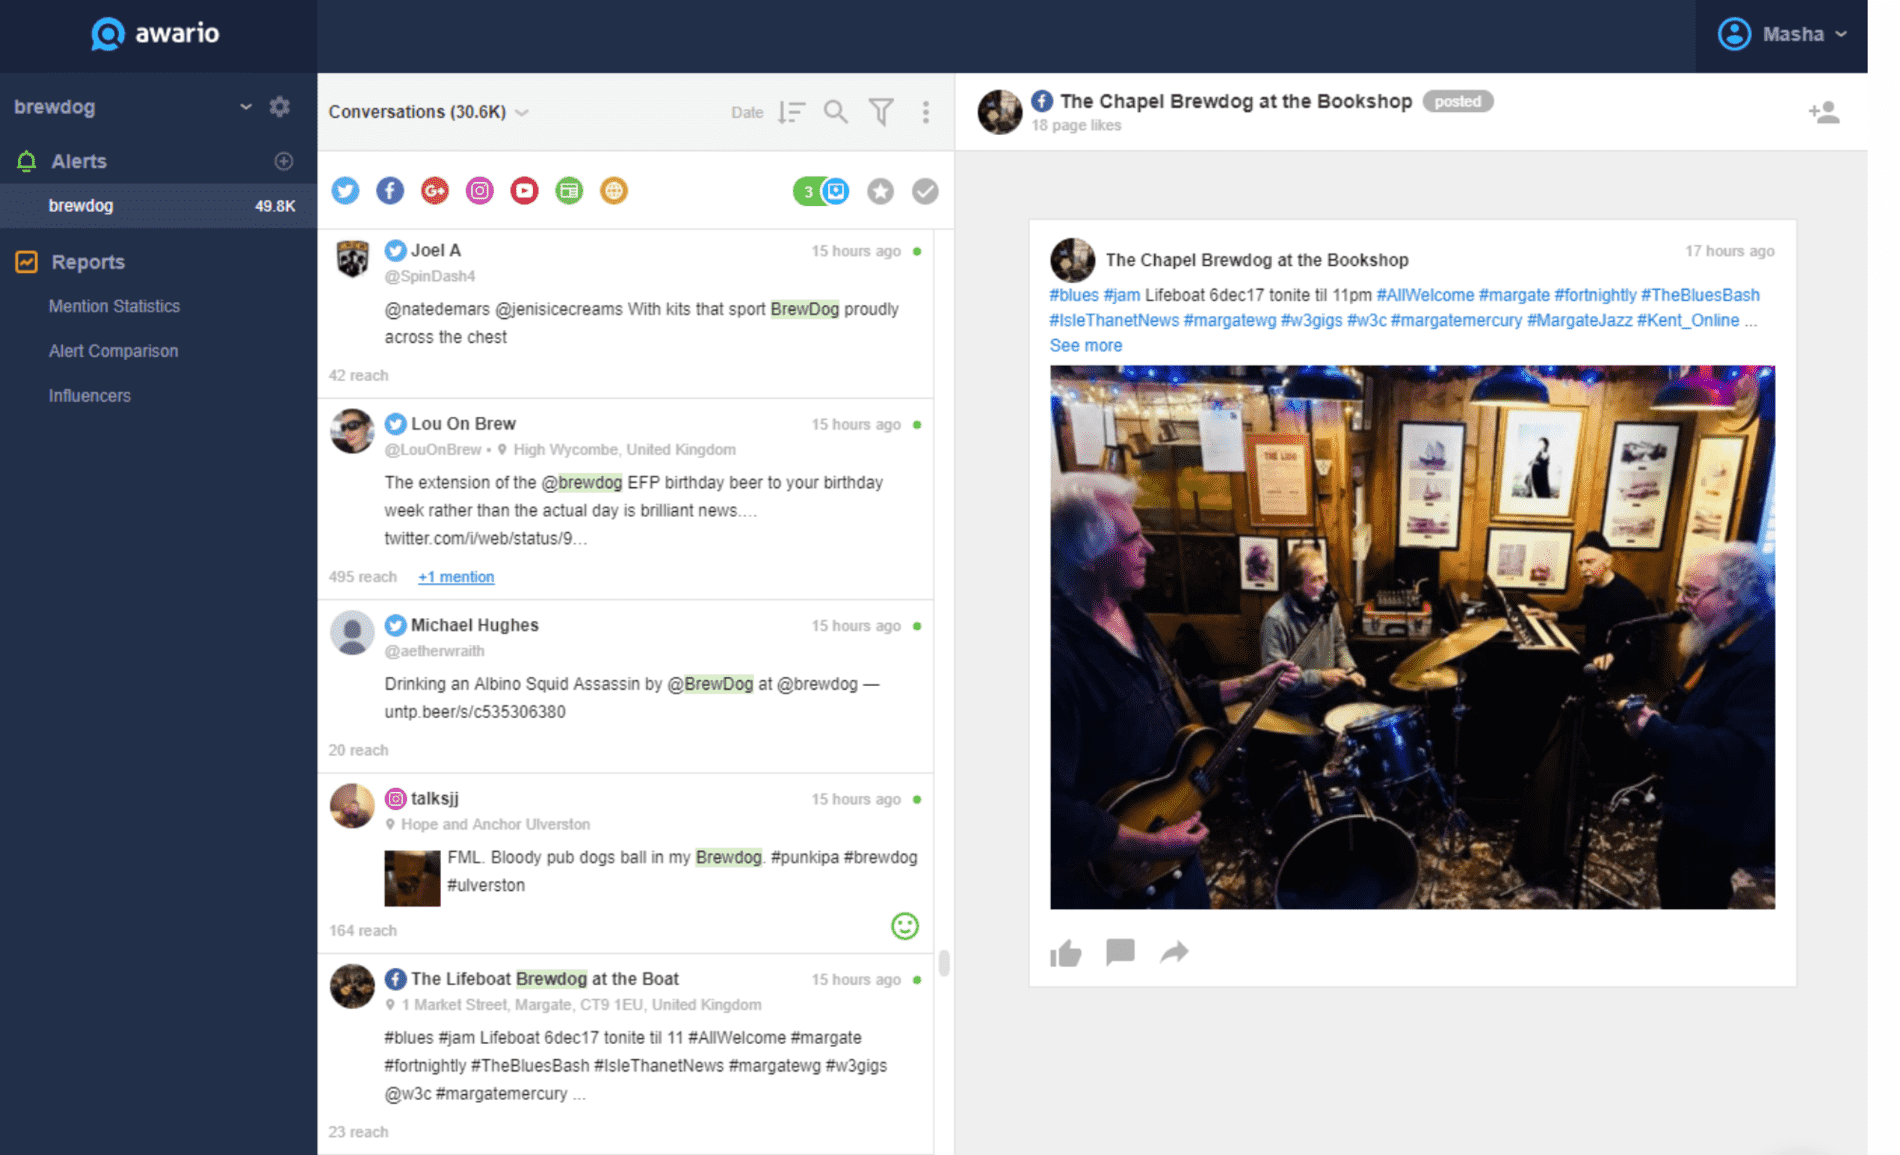Open the Conversations sorting dropdown

[523, 112]
